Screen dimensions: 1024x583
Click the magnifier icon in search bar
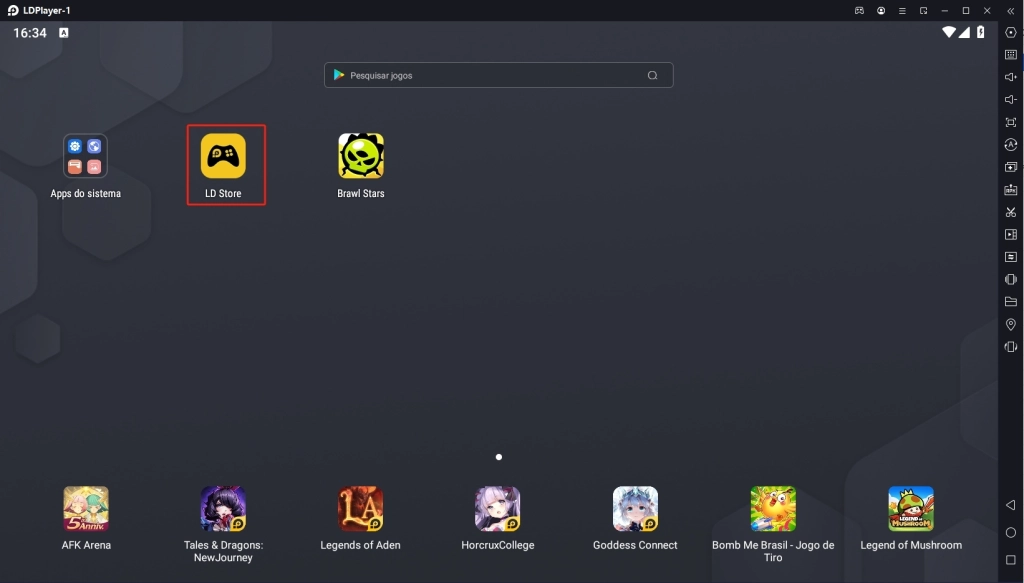point(652,75)
